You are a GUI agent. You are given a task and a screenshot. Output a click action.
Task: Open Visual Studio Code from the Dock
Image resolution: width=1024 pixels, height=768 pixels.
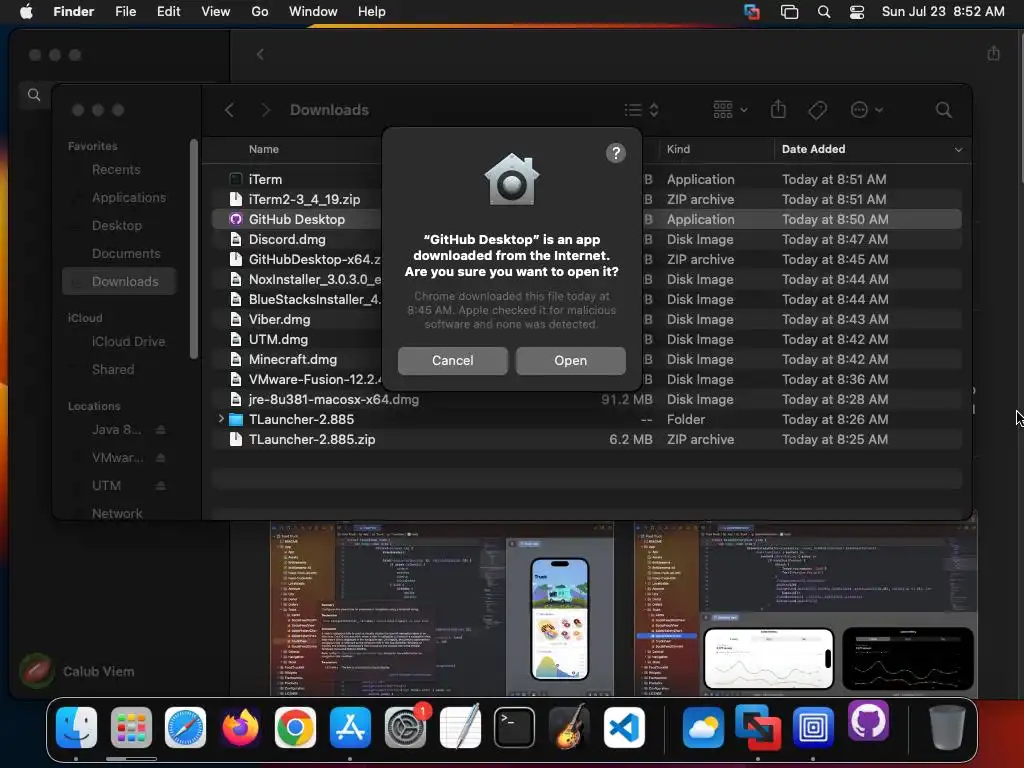(x=624, y=727)
